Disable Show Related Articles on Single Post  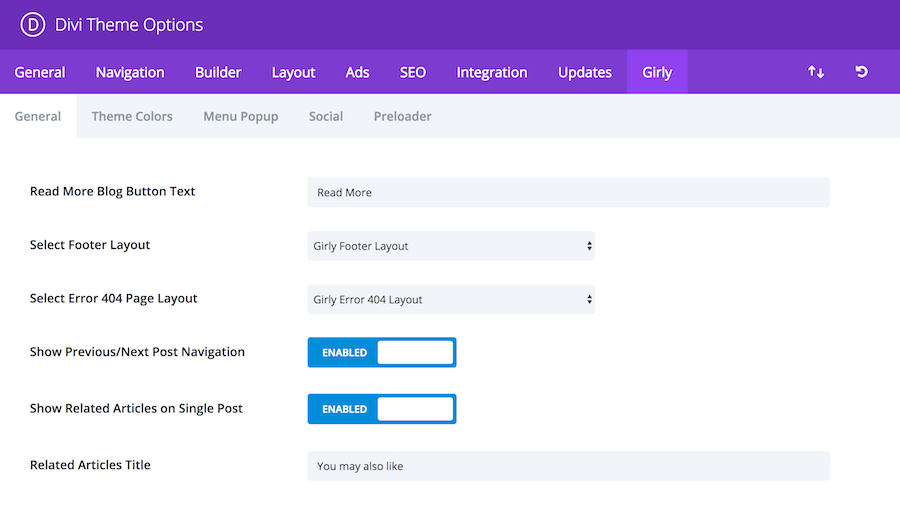coord(382,409)
